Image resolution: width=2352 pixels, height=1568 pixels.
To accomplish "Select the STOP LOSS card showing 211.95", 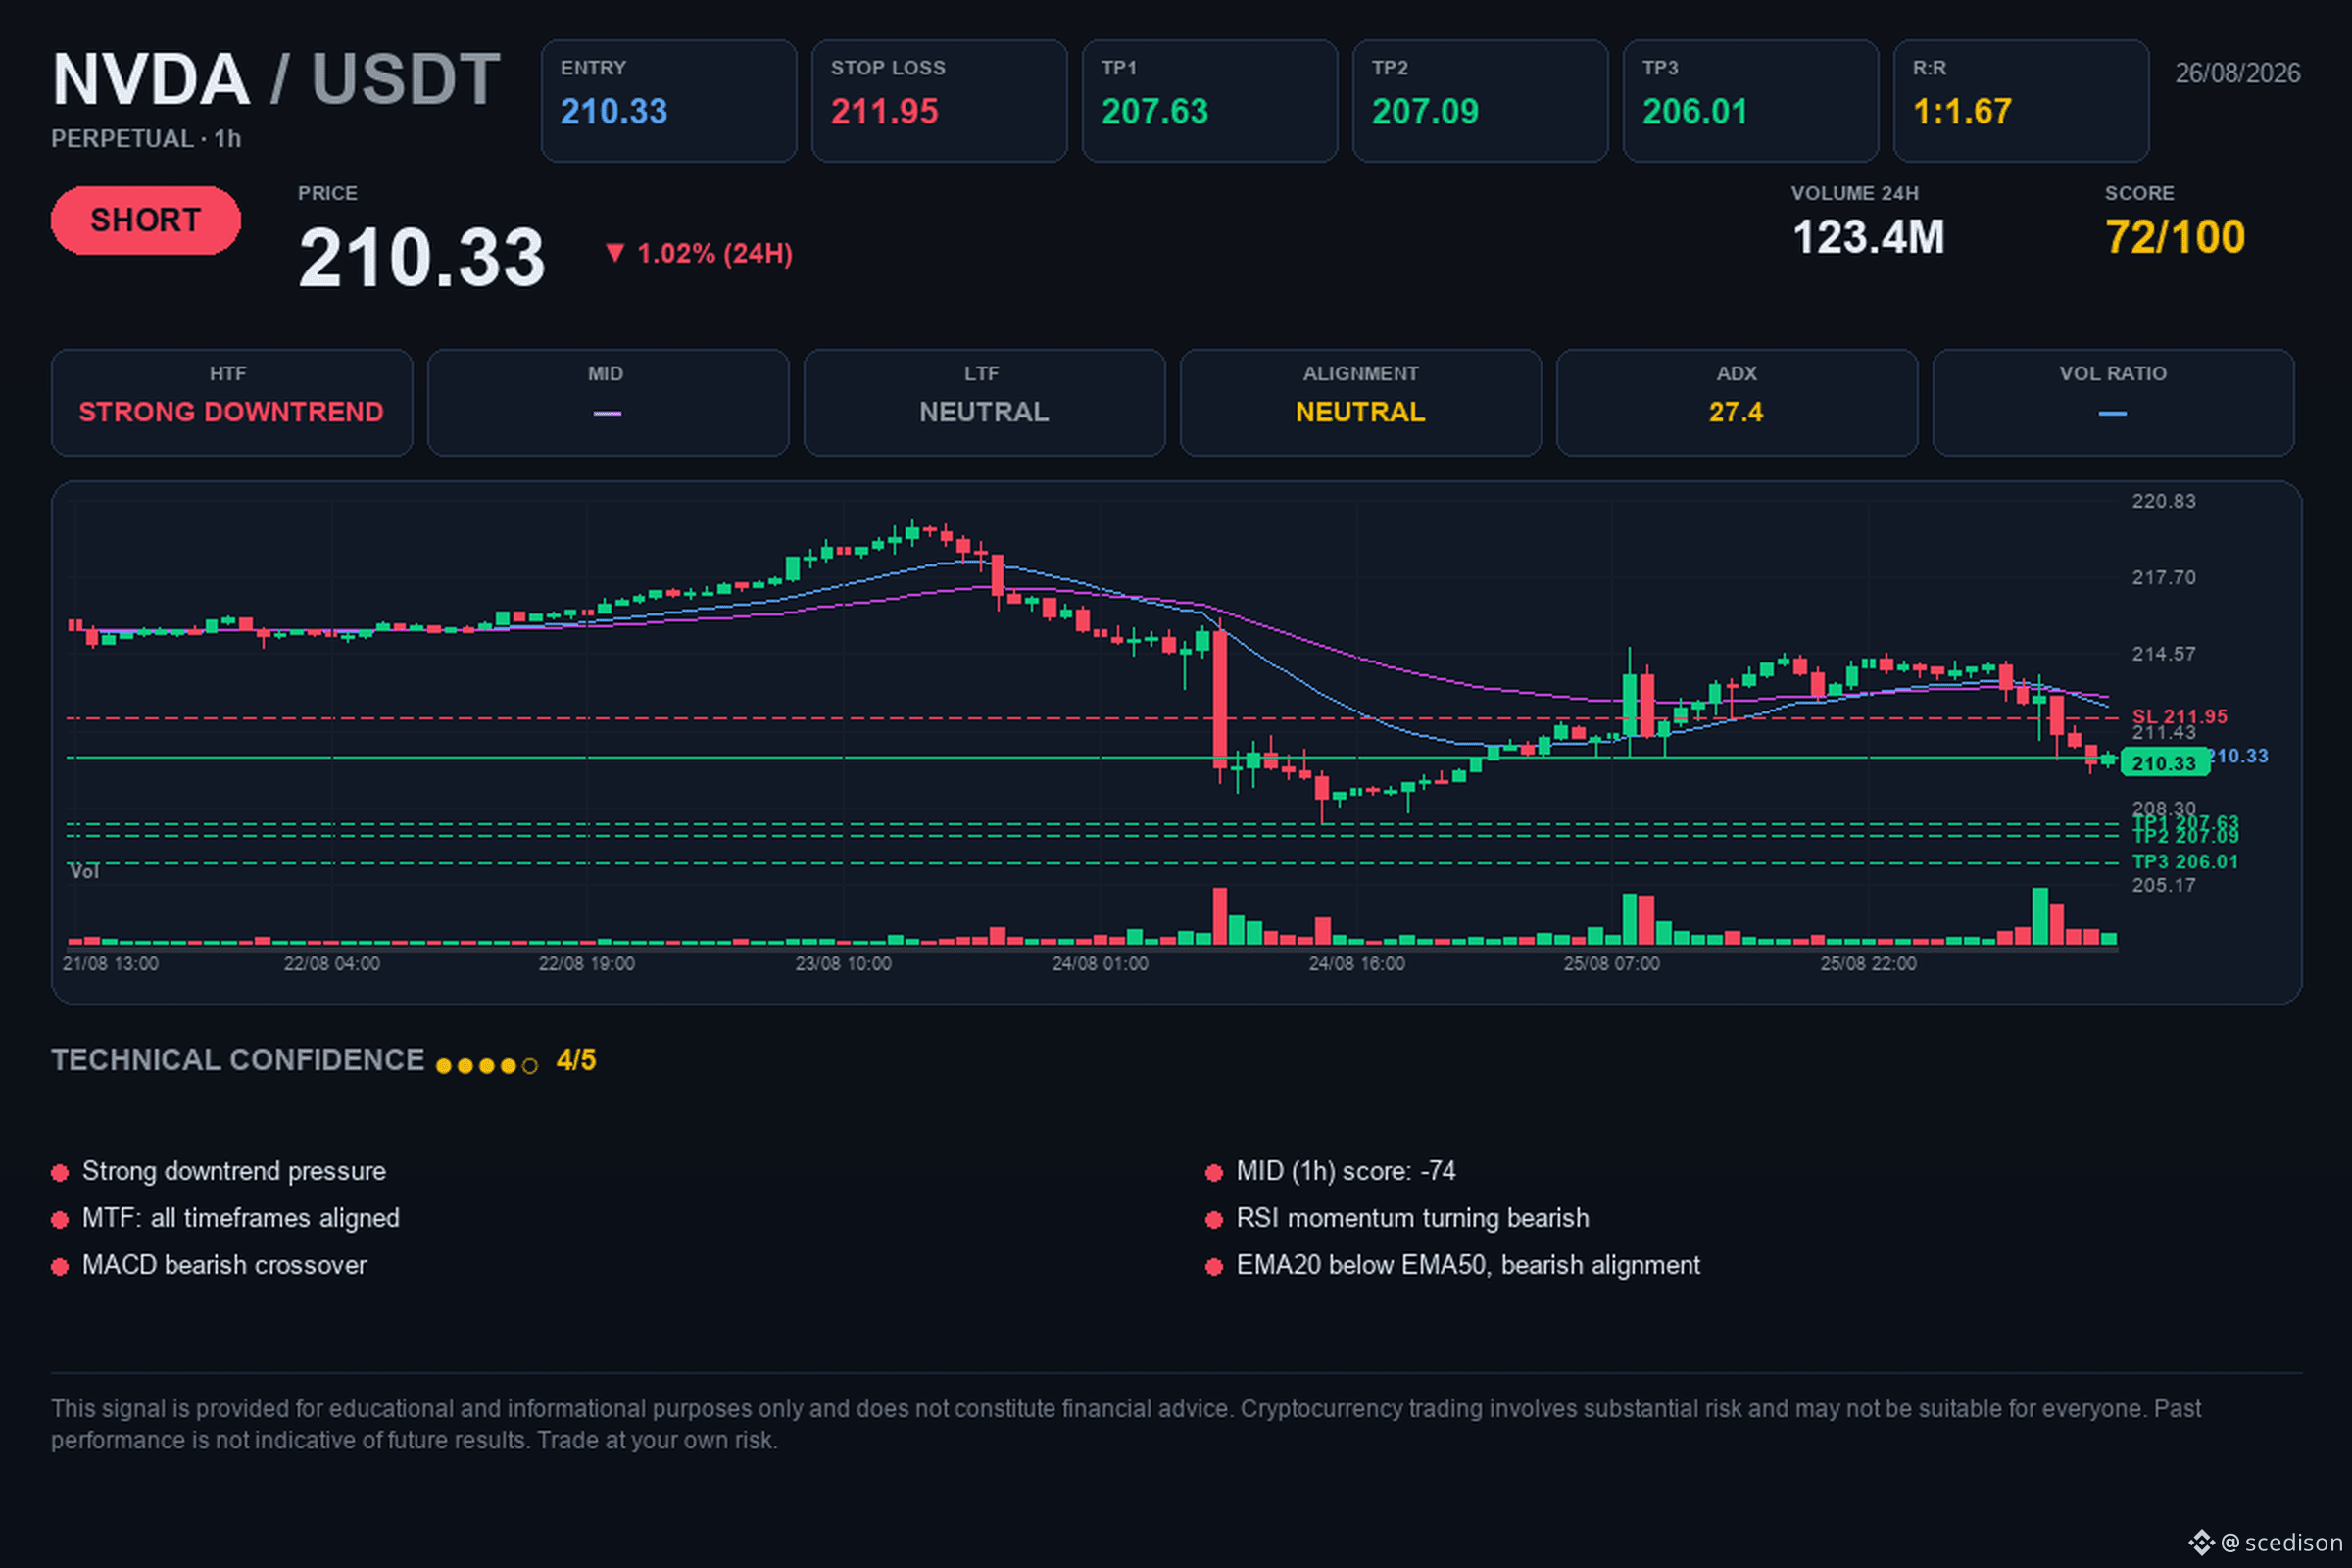I will coord(939,101).
